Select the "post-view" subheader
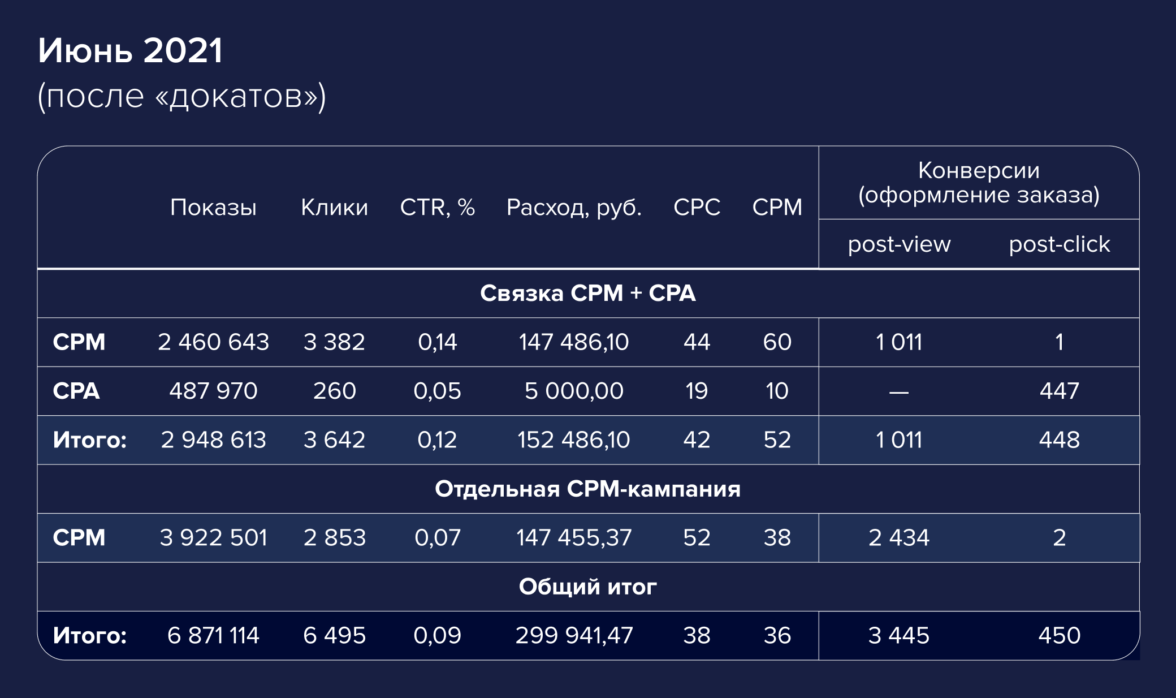 click(899, 245)
